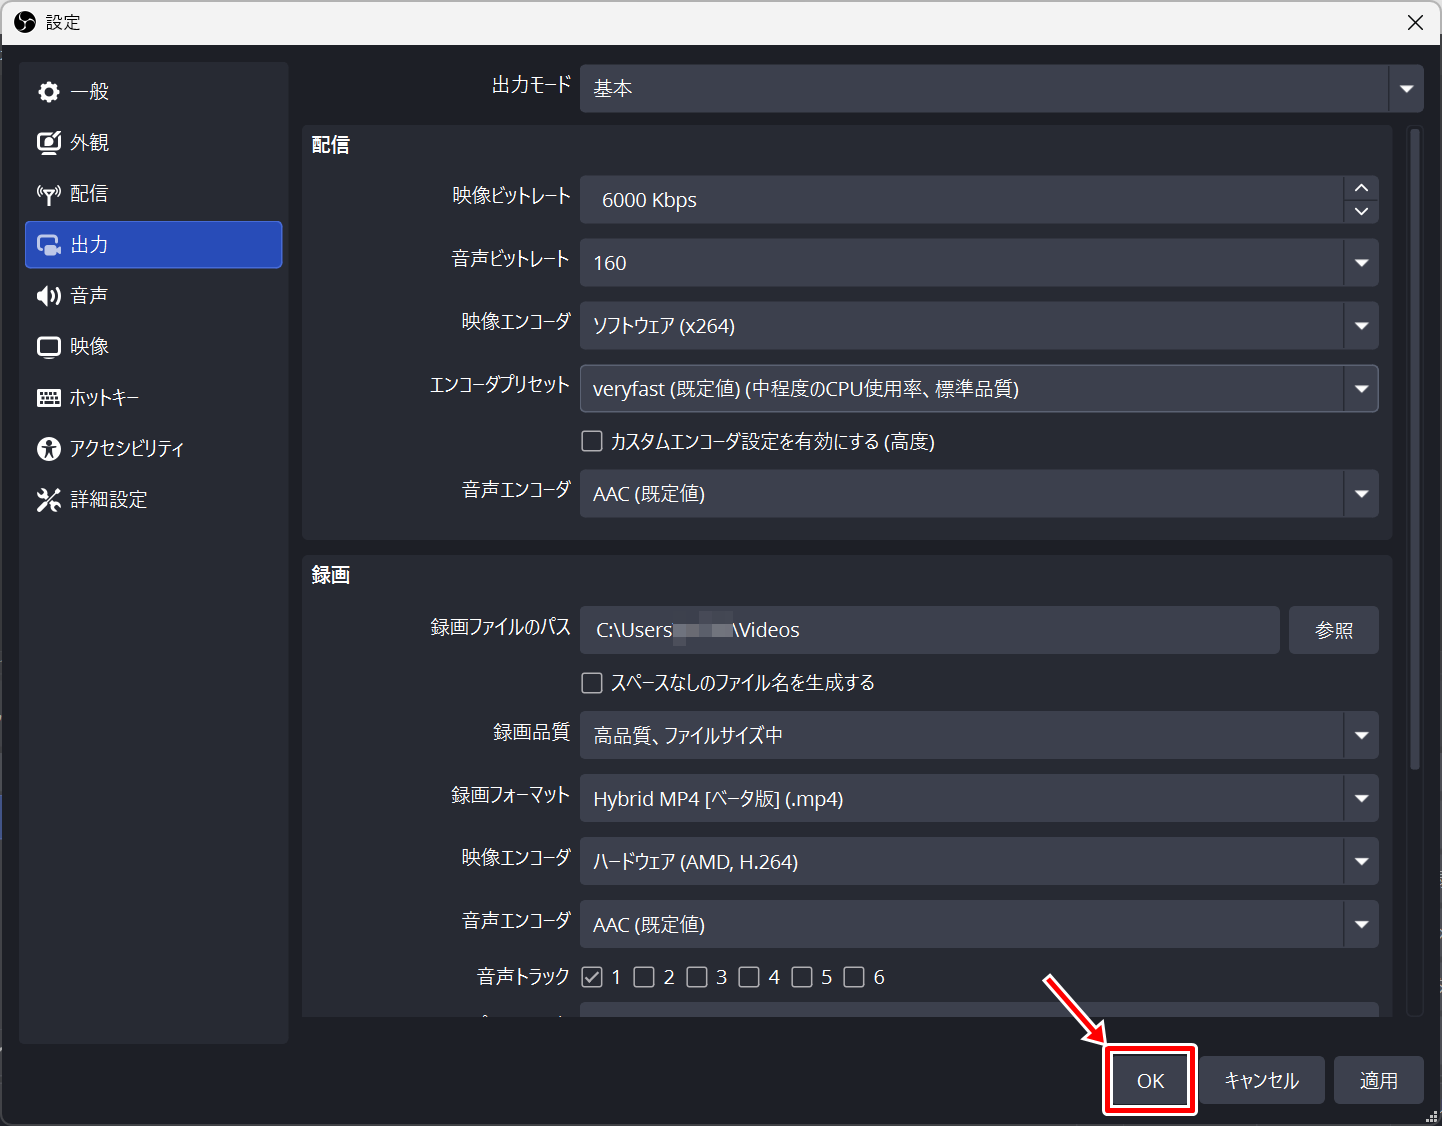Enable カスタムエンコーダ設定を有効にする checkbox
1442x1126 pixels.
(x=592, y=441)
